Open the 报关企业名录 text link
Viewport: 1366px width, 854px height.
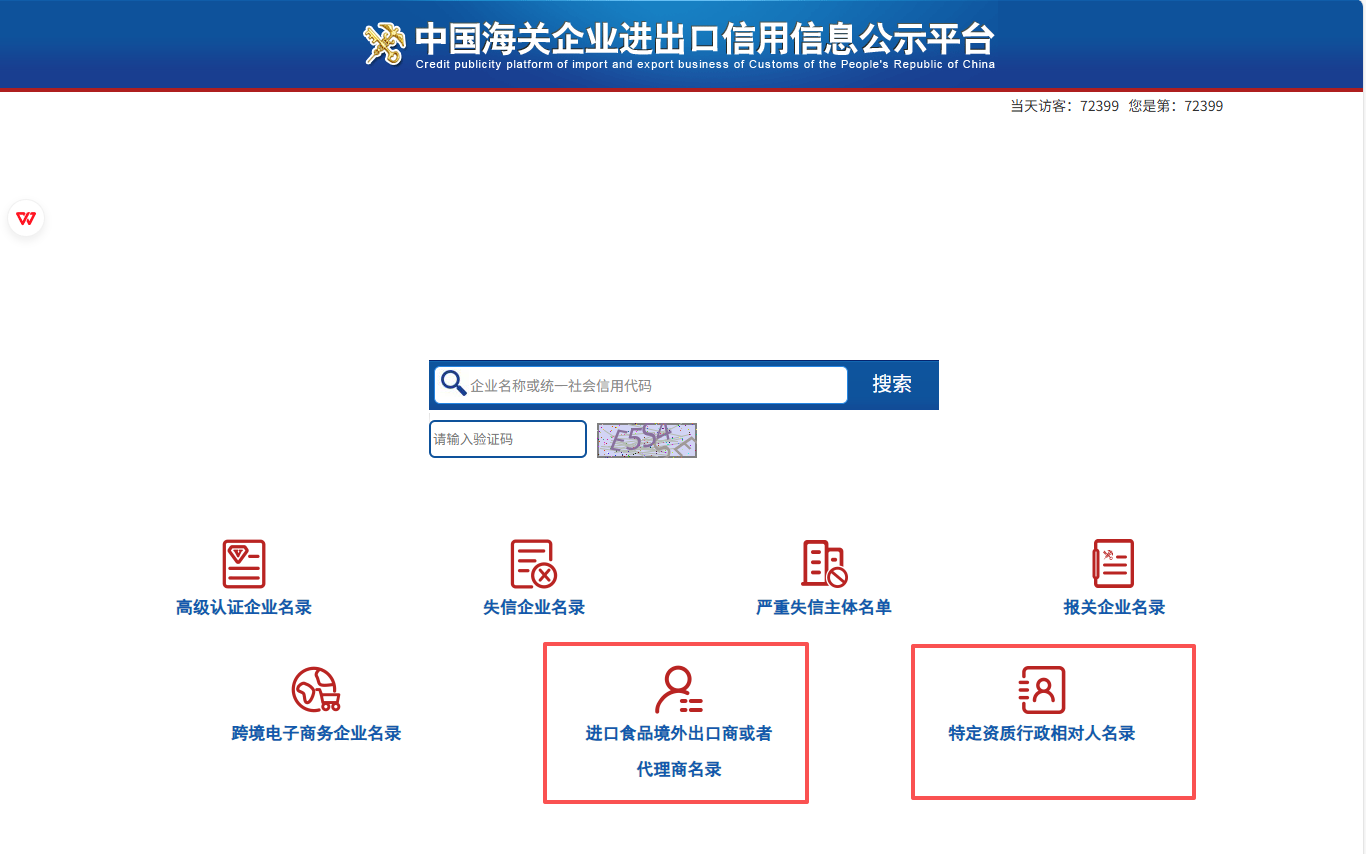pyautogui.click(x=1114, y=607)
